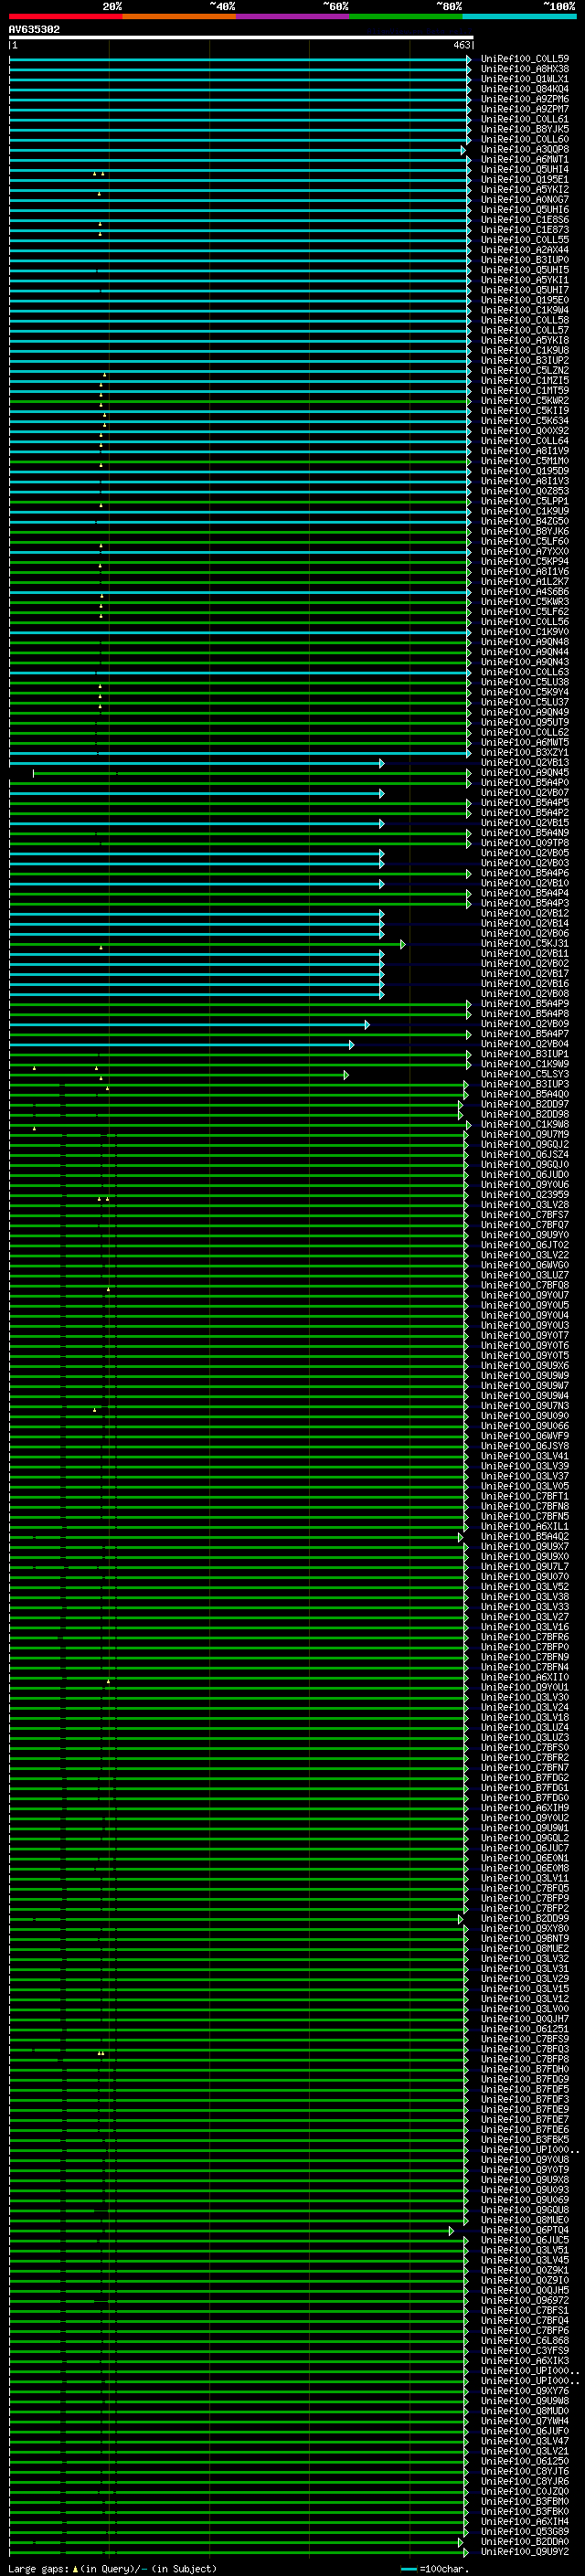
Task: Open hit UniRef100_Q84KQ4
Action: [x=524, y=89]
